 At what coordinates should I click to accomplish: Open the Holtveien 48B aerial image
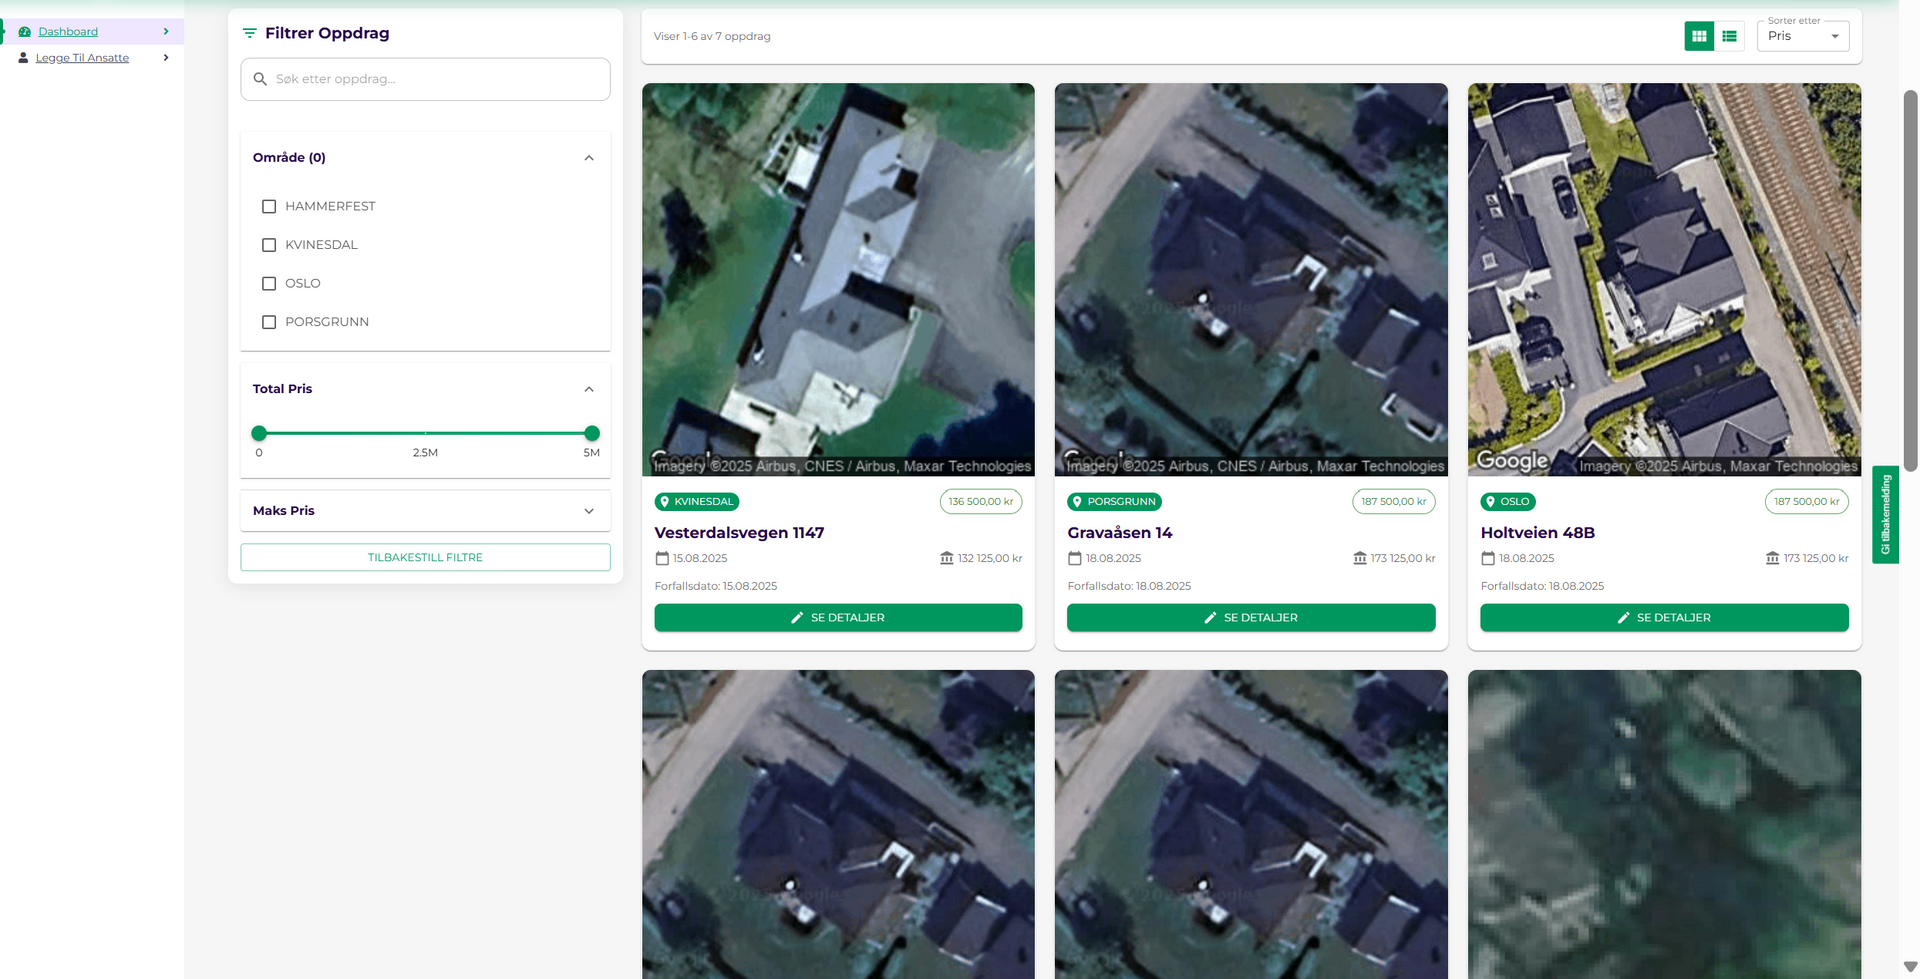1664,279
